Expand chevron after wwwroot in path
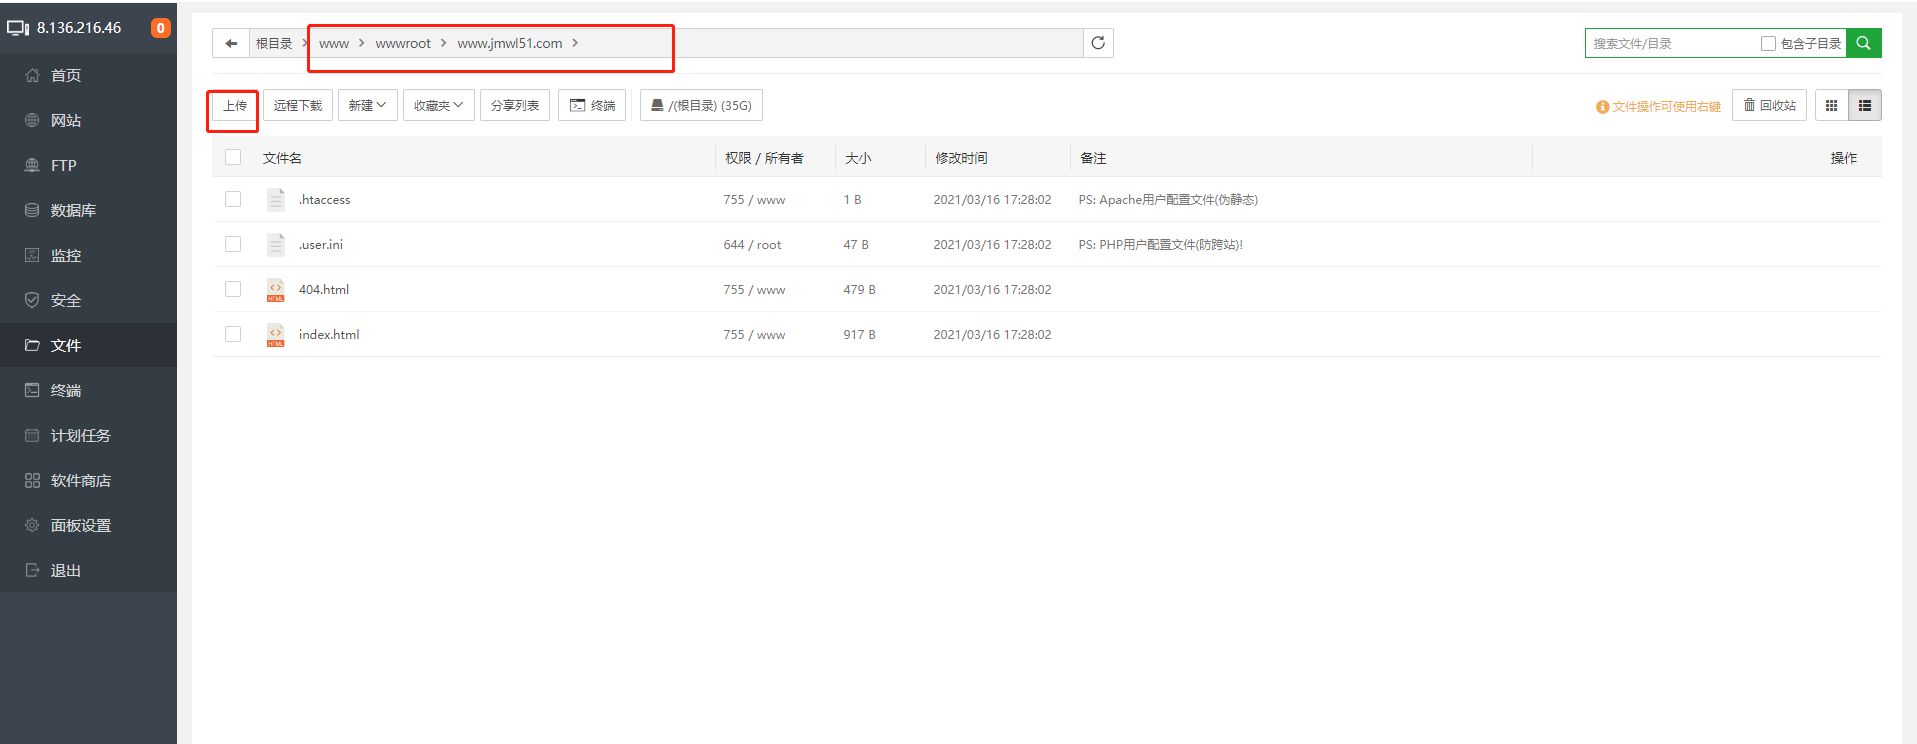Image resolution: width=1917 pixels, height=744 pixels. point(443,43)
